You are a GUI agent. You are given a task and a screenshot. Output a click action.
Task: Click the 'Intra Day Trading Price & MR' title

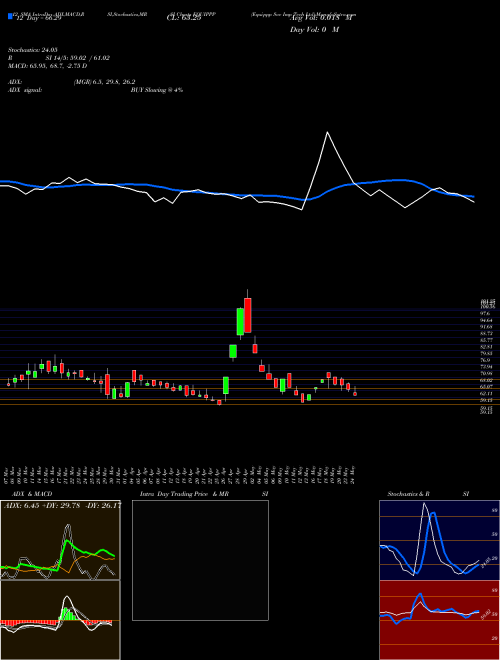coord(184,494)
